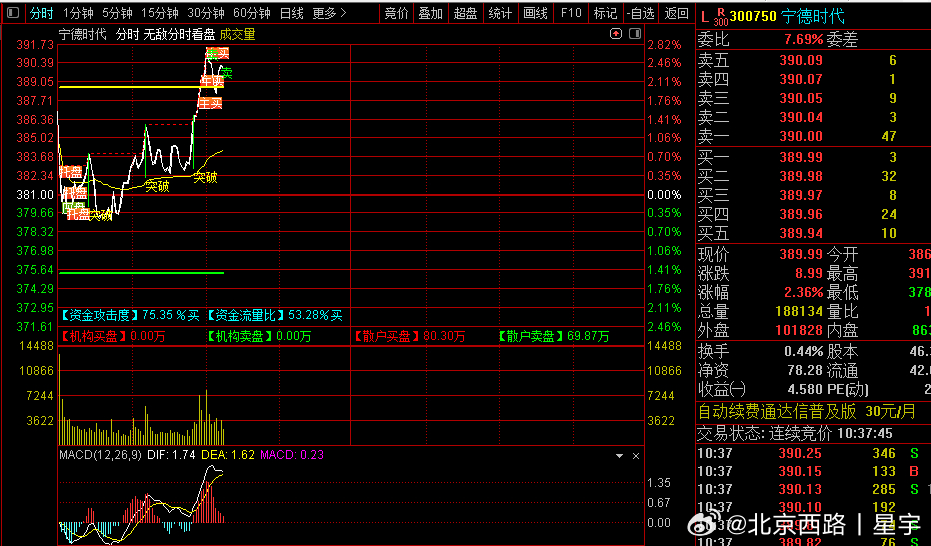
Task: Activate the 画线 drawing tool
Action: pyautogui.click(x=535, y=13)
